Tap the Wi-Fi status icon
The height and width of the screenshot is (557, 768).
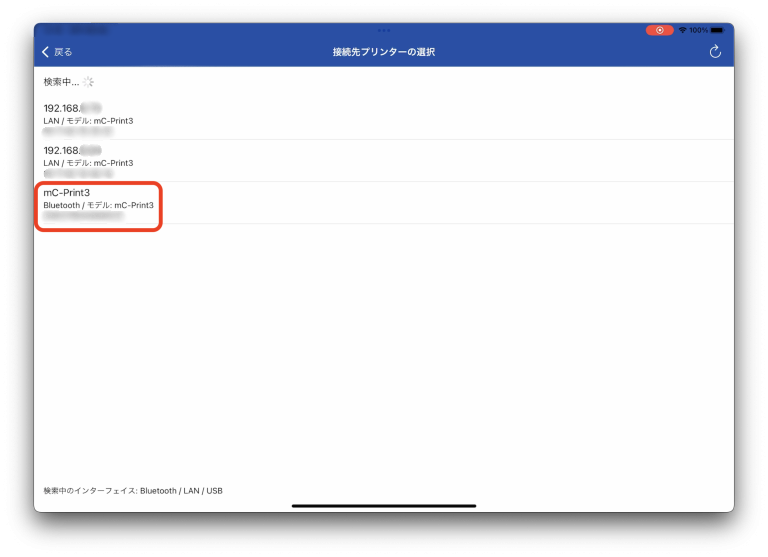point(682,30)
